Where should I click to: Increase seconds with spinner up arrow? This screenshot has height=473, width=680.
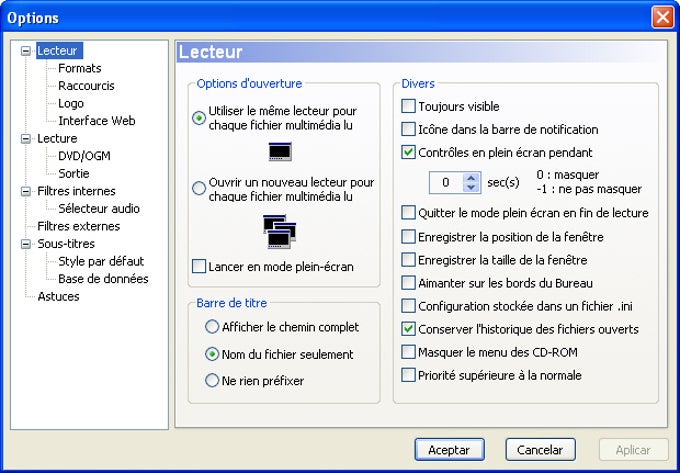(471, 178)
